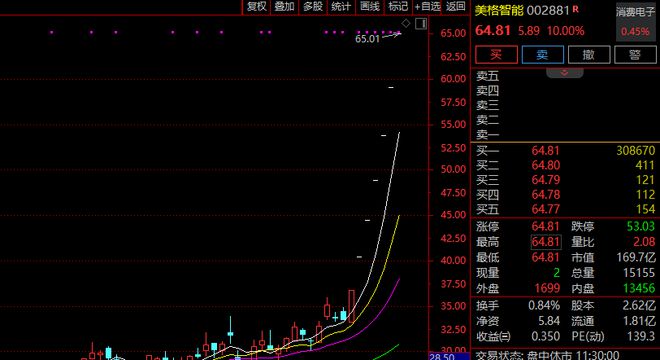Click the diamond icon above the chart

pyautogui.click(x=406, y=23)
